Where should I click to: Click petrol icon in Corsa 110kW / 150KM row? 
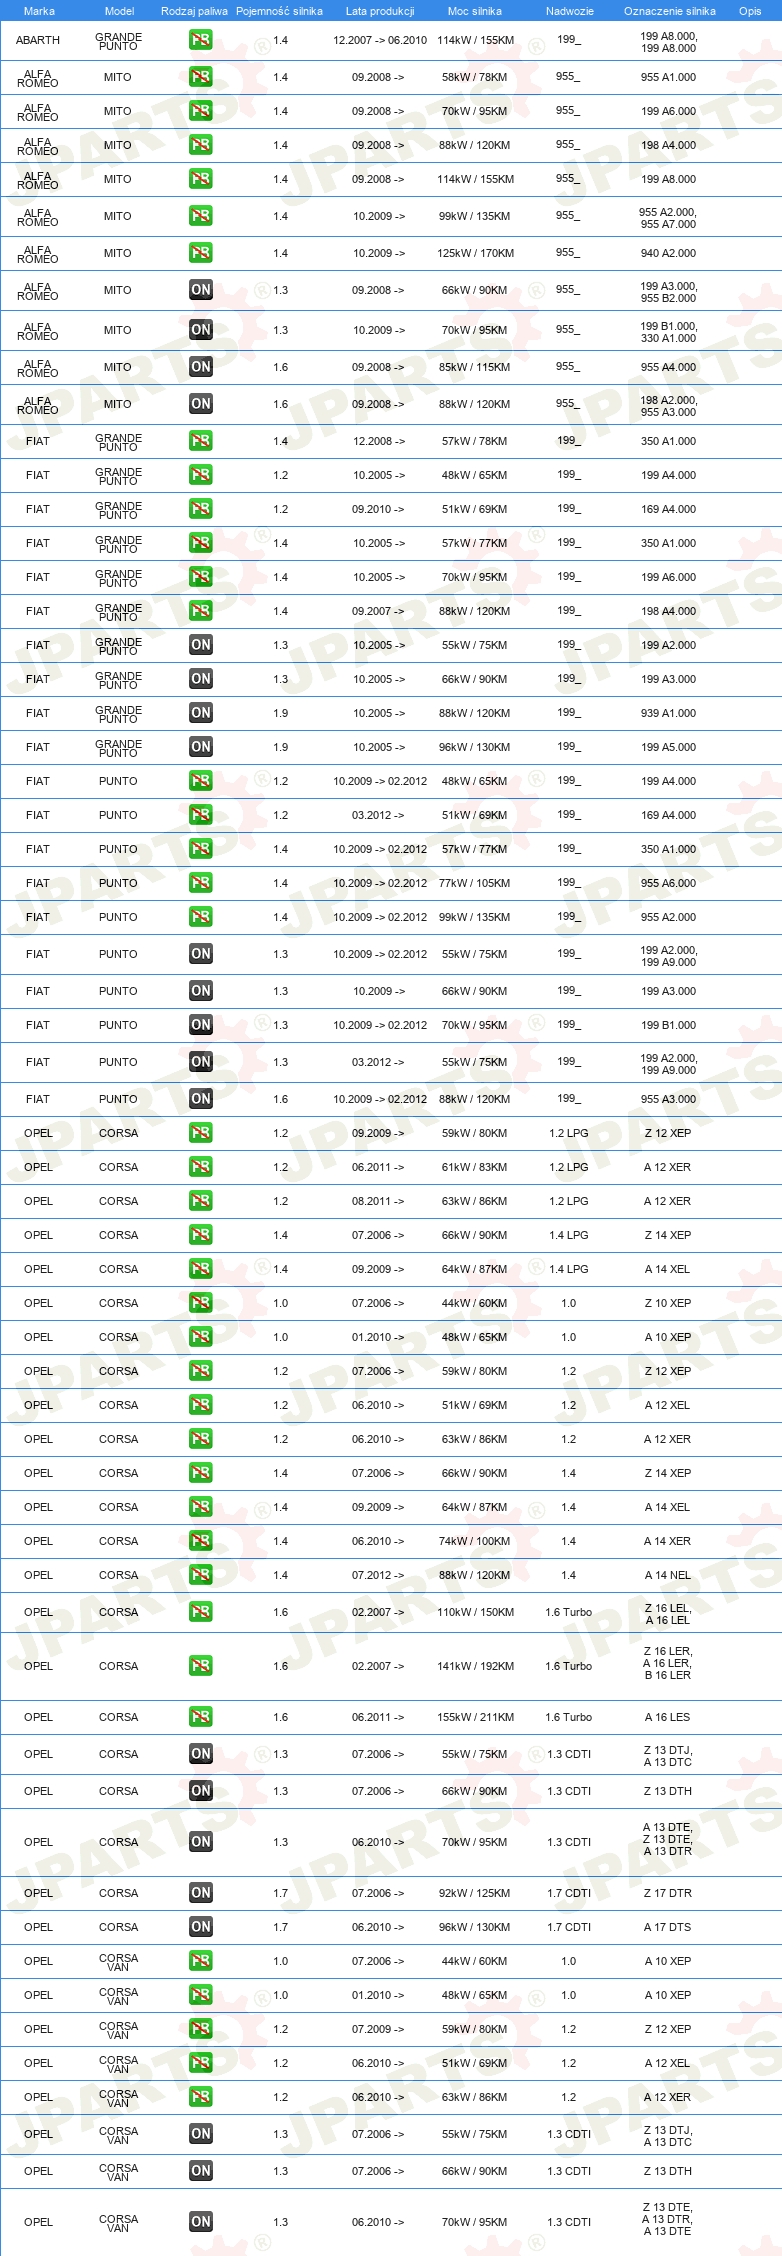[201, 1612]
